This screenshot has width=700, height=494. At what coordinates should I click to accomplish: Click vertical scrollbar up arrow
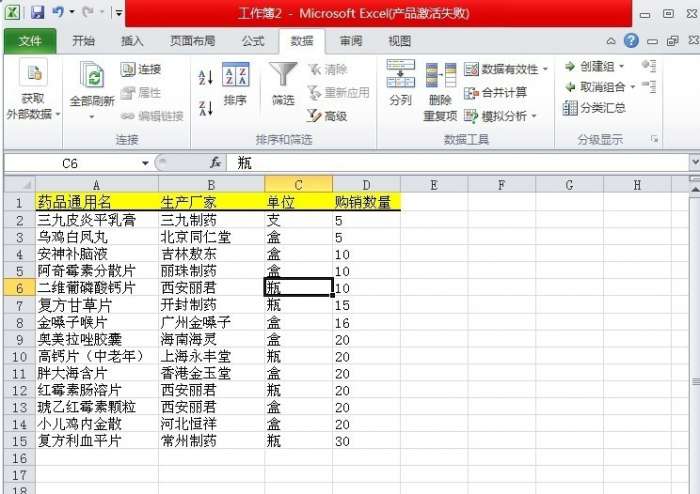coord(695,189)
